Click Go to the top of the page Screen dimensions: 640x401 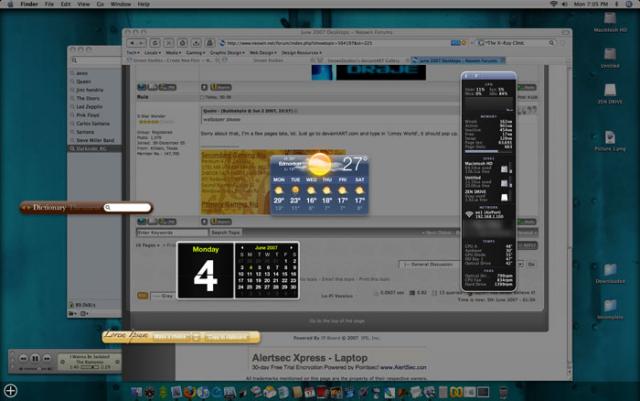click(336, 321)
